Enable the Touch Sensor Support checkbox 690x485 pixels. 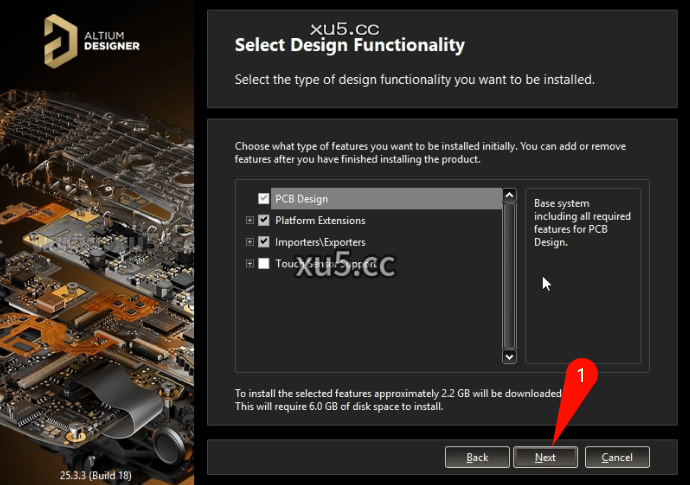(x=263, y=264)
